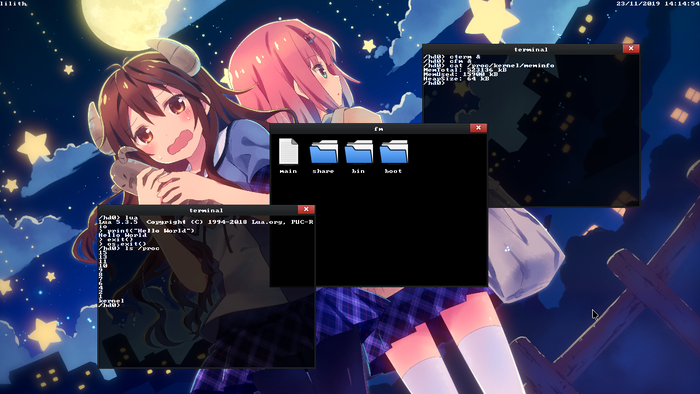Click the date and time in top bar

658,4
